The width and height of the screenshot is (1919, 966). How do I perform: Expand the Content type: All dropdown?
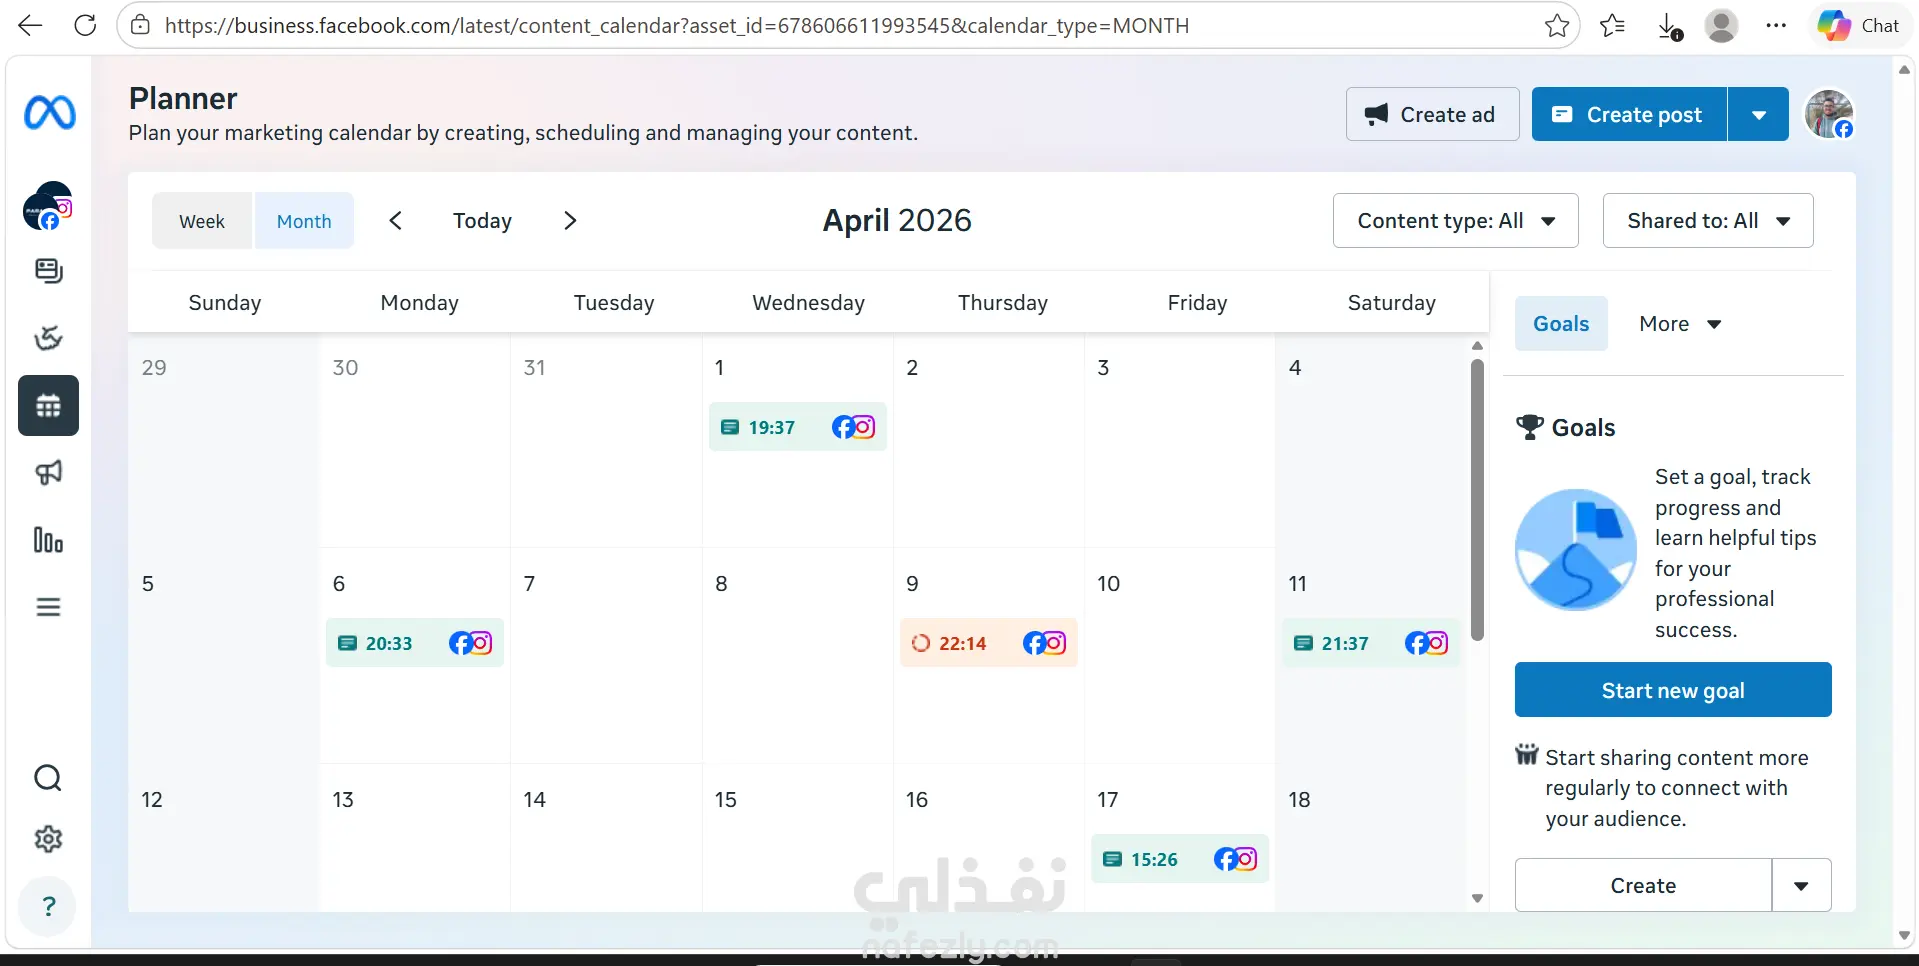click(1455, 221)
